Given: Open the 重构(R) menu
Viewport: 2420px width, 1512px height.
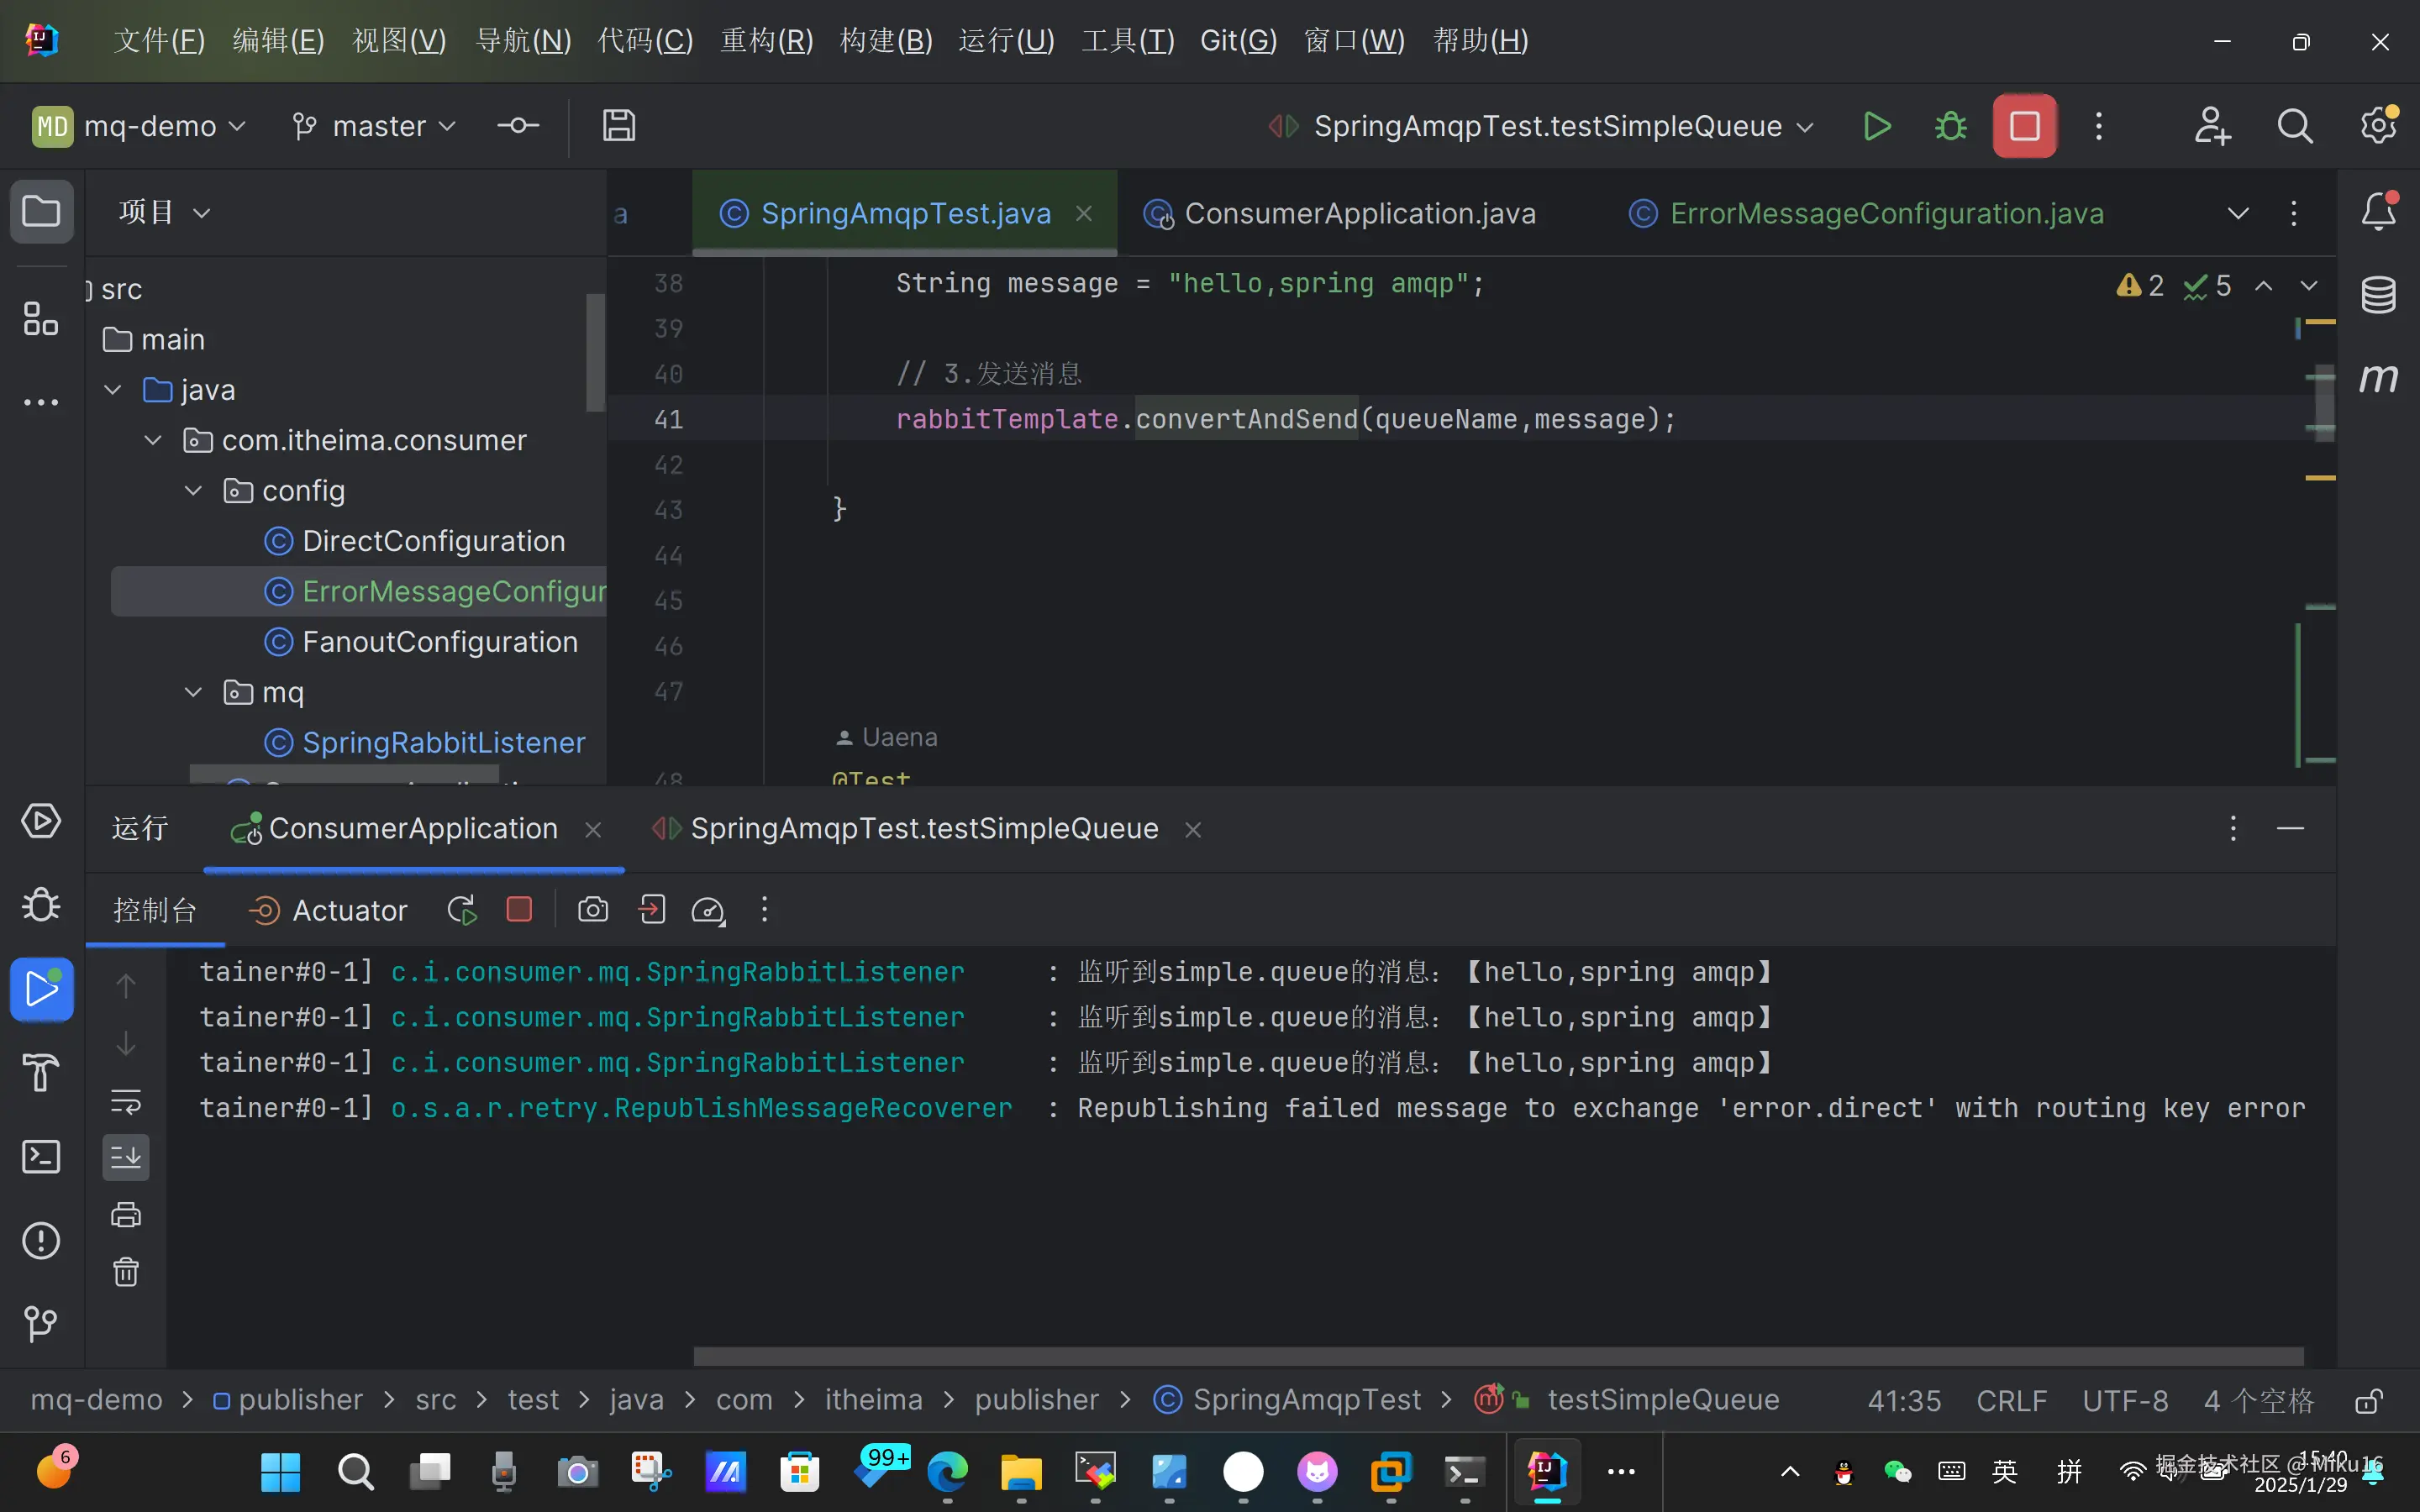Looking at the screenshot, I should pyautogui.click(x=767, y=41).
